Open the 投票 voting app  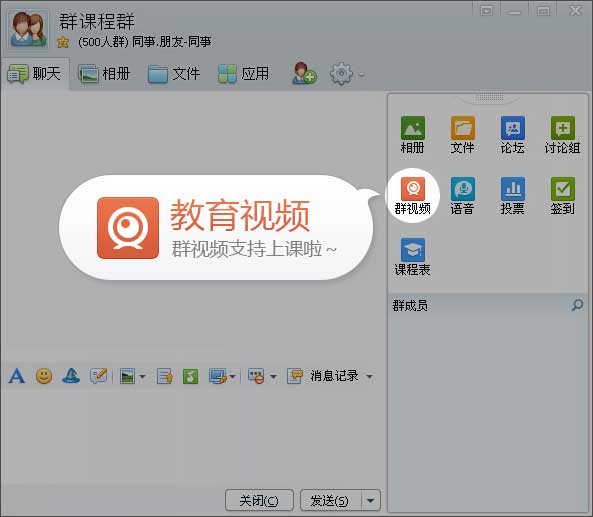click(x=512, y=196)
